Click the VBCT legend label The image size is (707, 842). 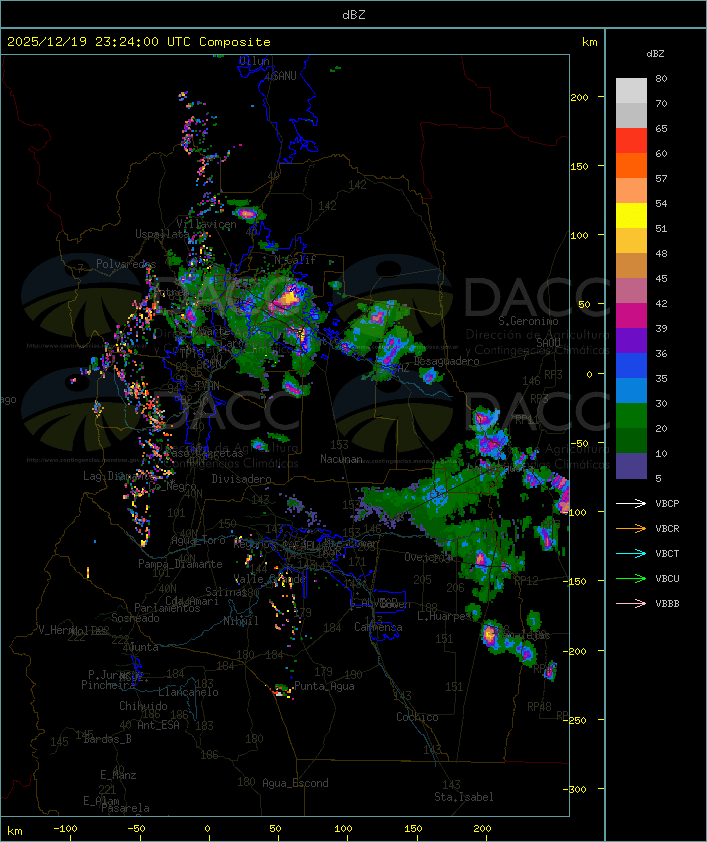pyautogui.click(x=667, y=553)
